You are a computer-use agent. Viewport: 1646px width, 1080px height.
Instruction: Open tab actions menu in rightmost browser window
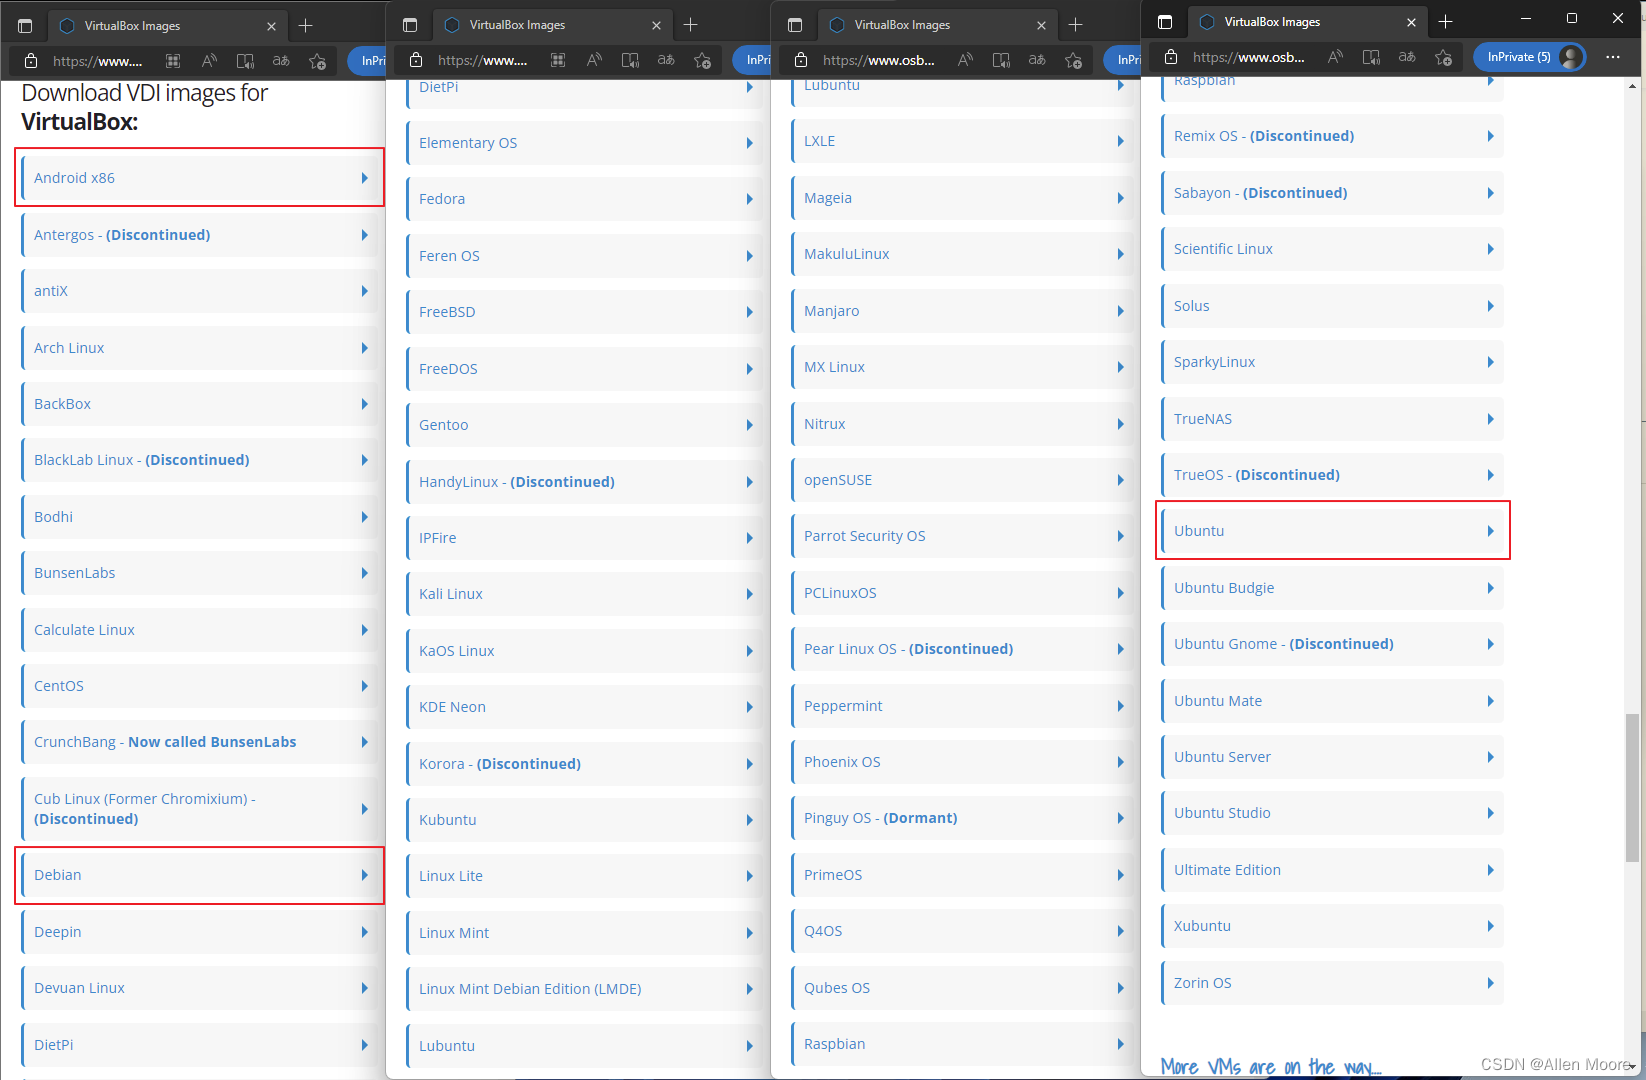[x=1165, y=22]
